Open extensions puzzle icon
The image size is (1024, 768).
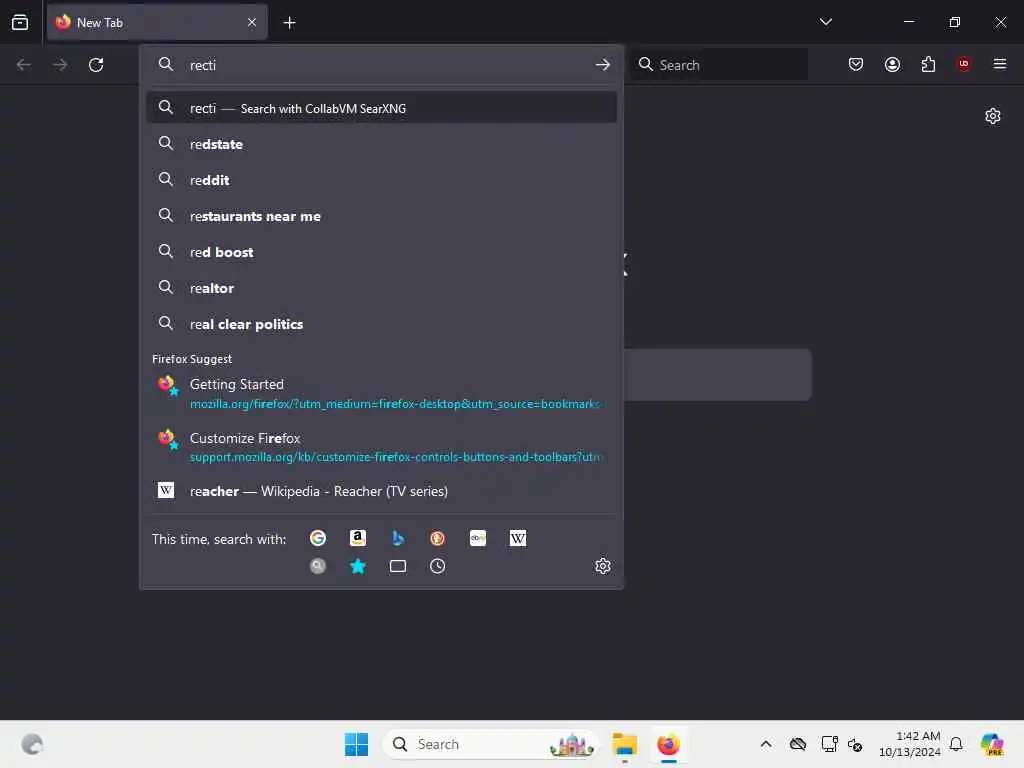(928, 64)
